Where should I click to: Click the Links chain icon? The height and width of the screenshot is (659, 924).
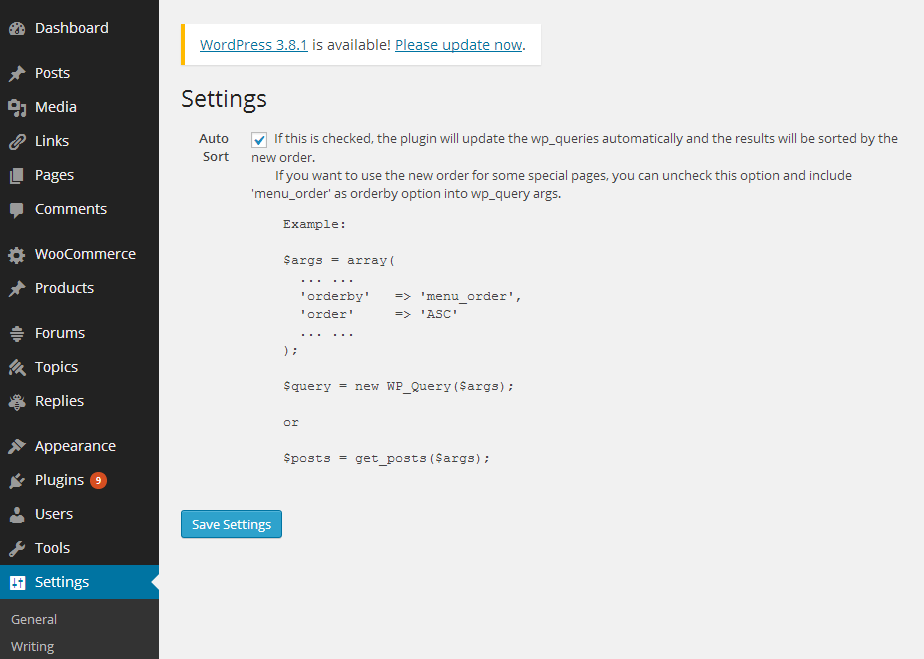pos(17,141)
